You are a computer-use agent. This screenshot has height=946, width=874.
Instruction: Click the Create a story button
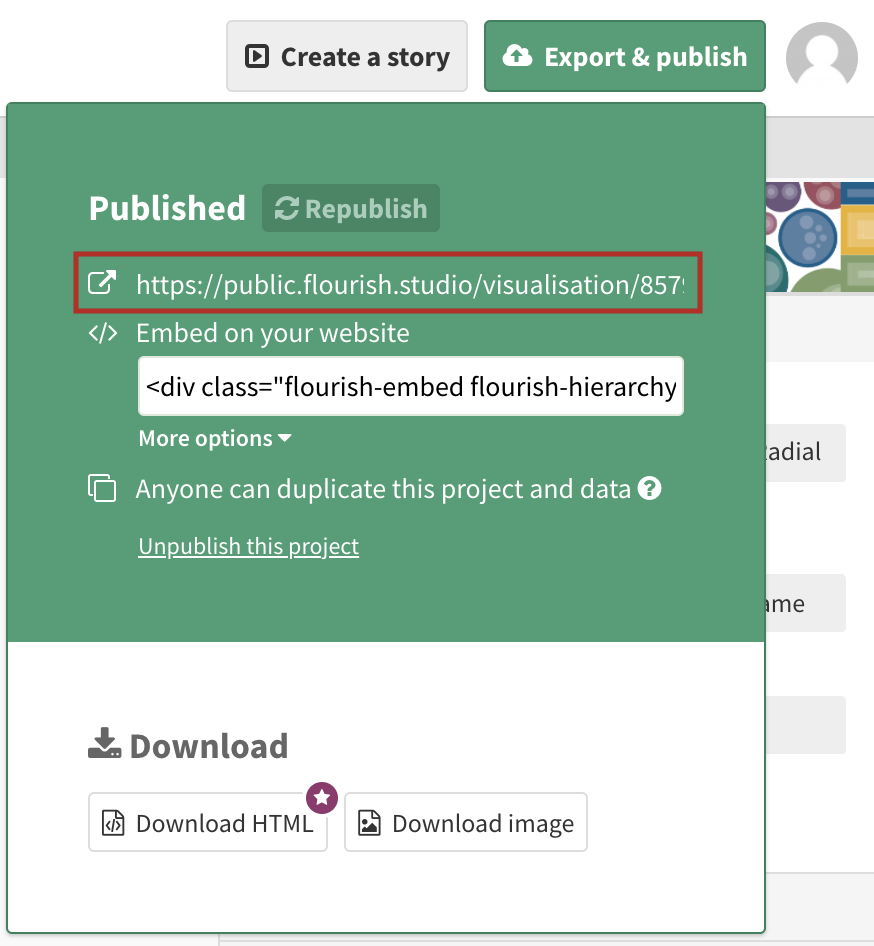pyautogui.click(x=347, y=56)
